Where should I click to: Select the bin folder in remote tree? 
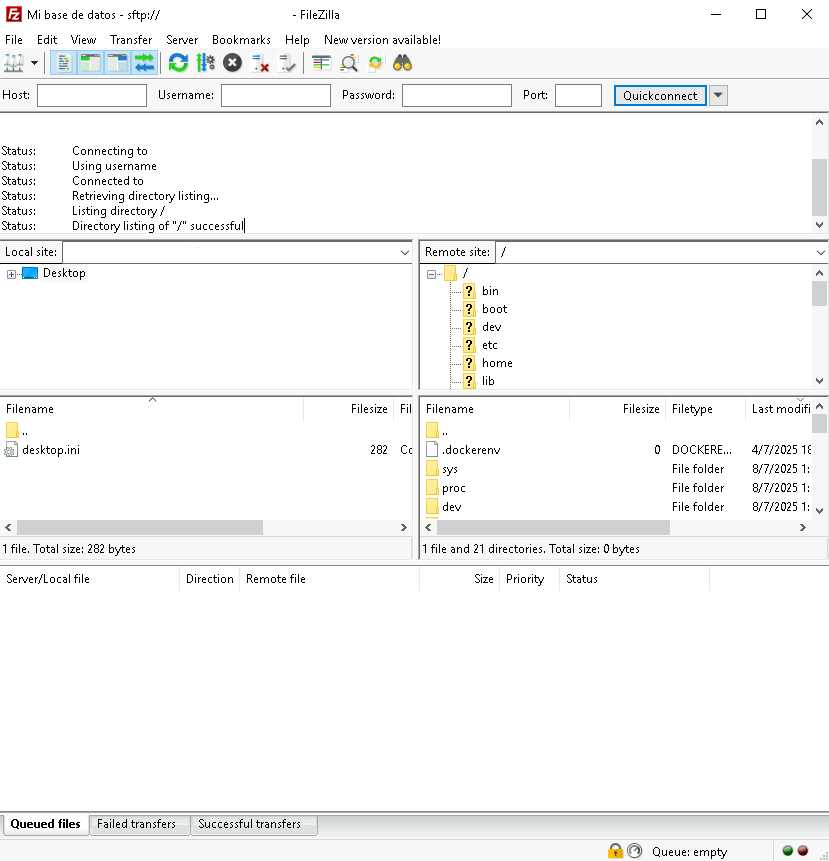490,291
